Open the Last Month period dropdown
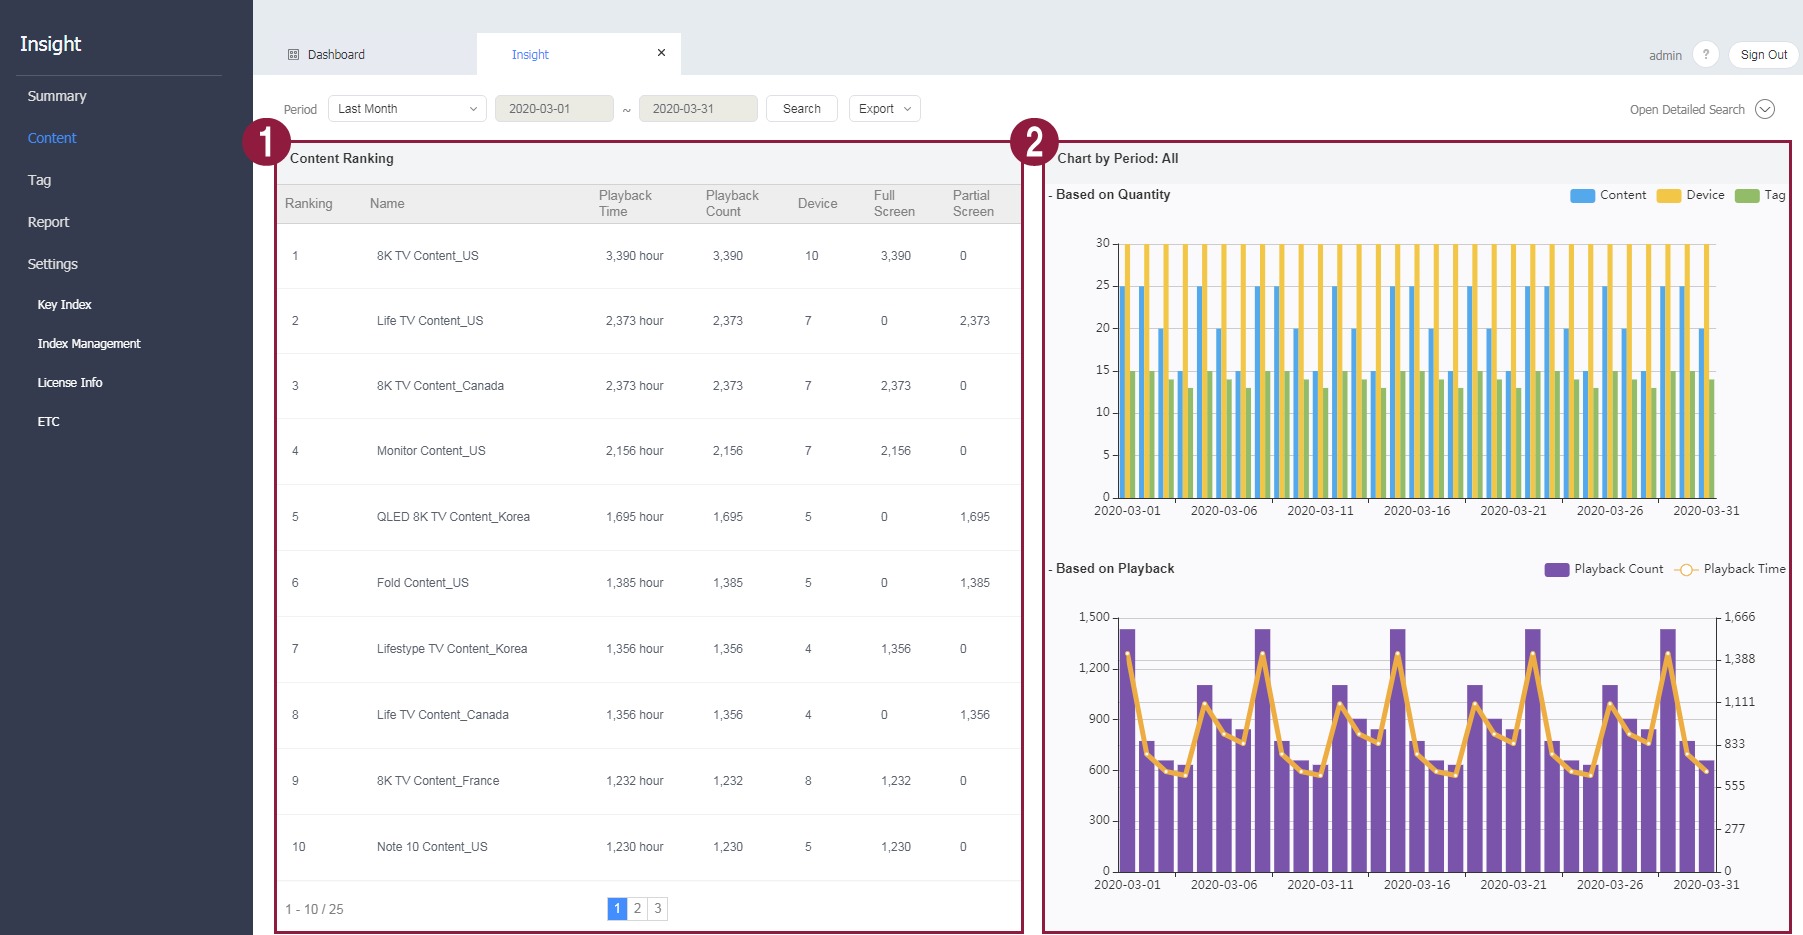Screen dimensions: 1803x935 pyautogui.click(x=407, y=109)
